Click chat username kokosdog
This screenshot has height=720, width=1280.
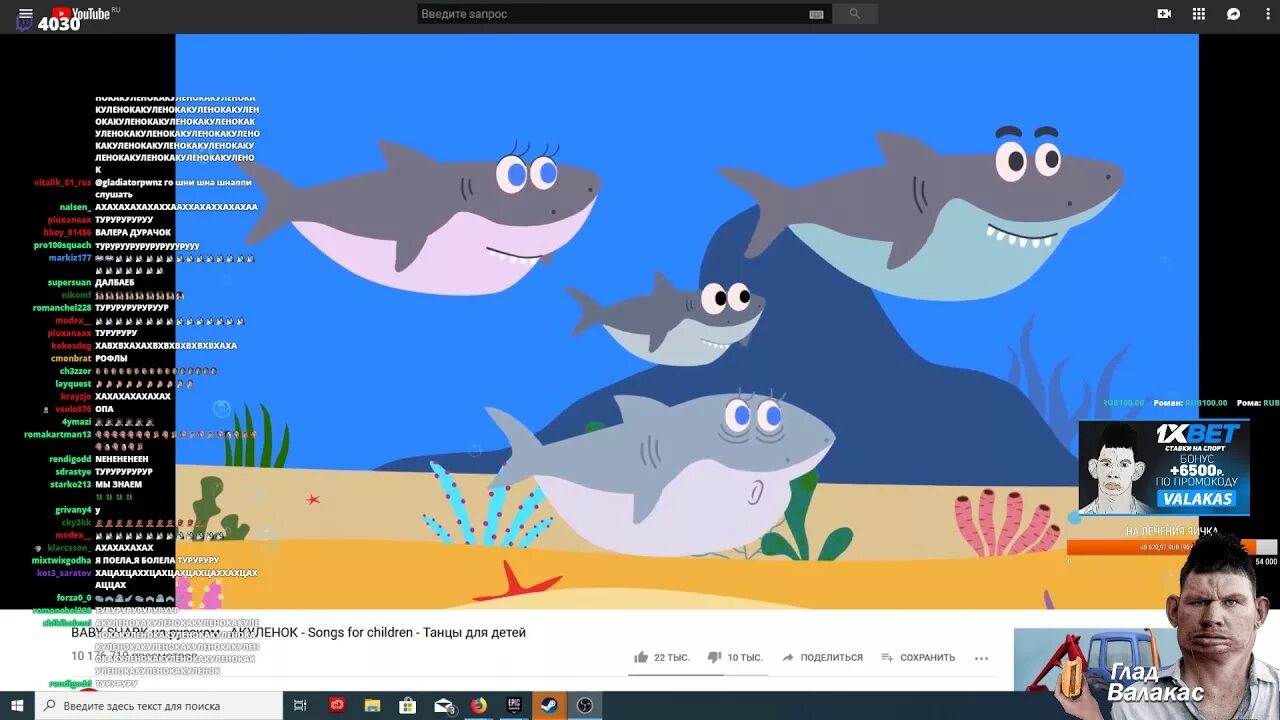[x=70, y=345]
